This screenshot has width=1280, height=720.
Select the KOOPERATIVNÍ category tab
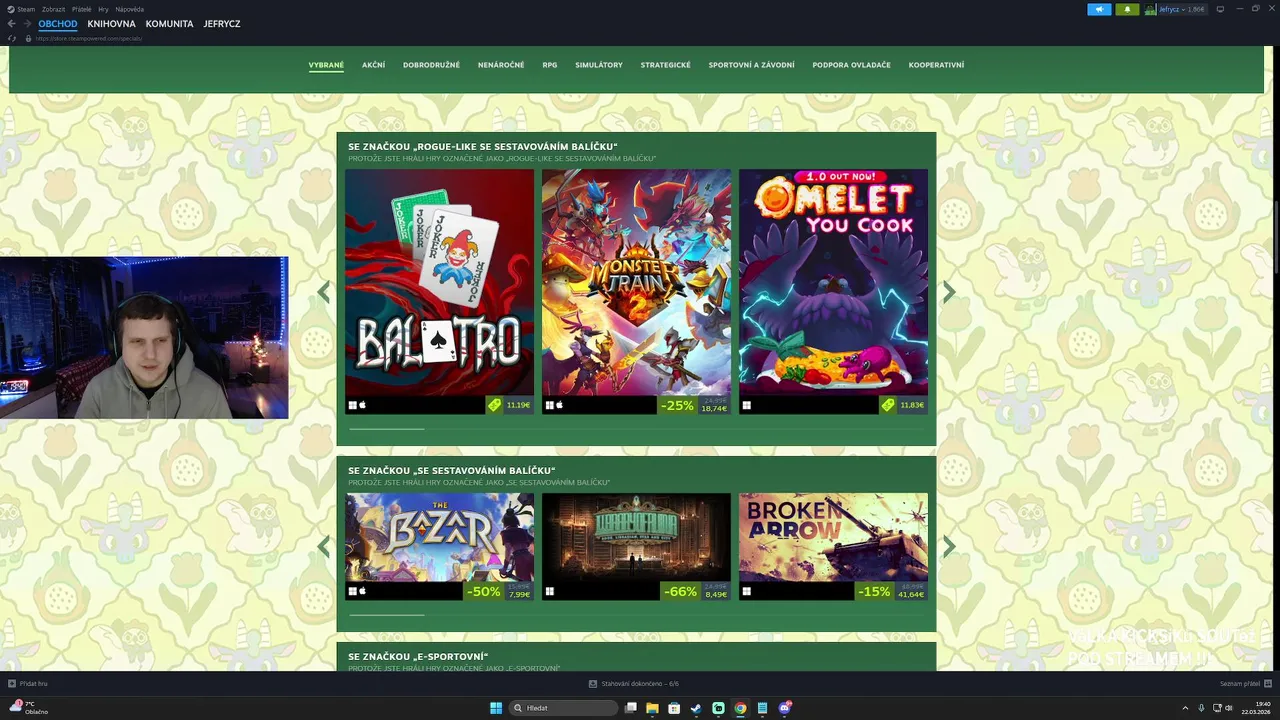coord(936,65)
